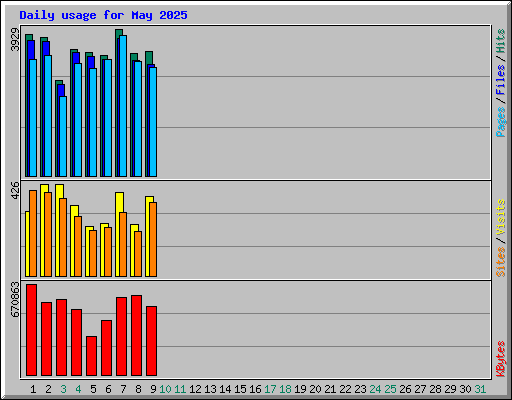Click green day 18 axis label

[285, 389]
